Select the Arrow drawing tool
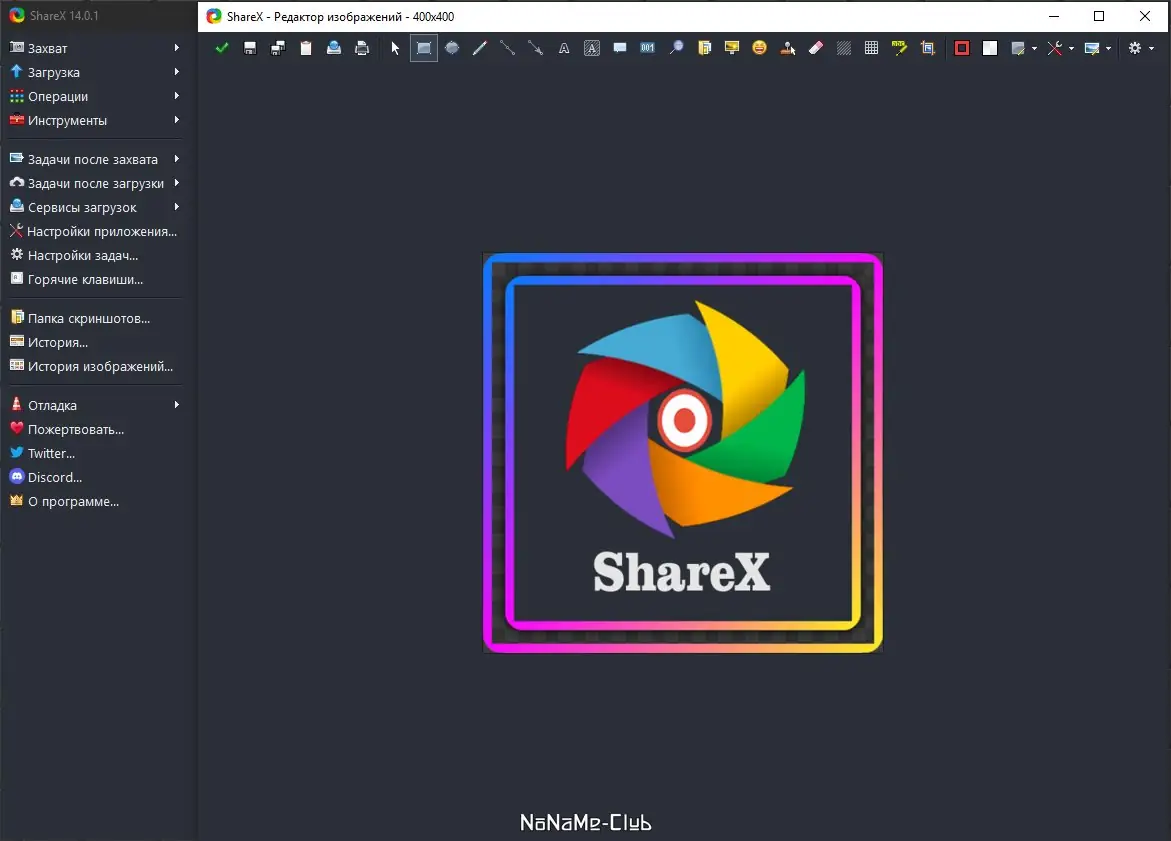This screenshot has width=1171, height=841. pos(535,48)
